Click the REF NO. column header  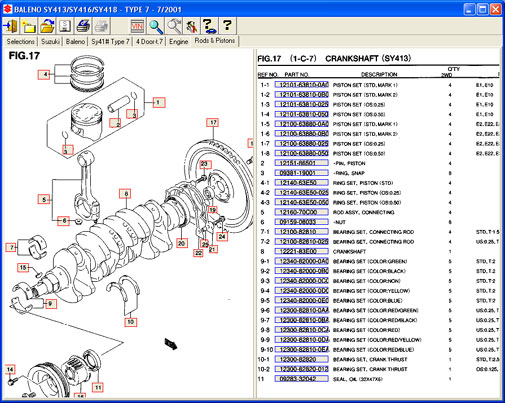(267, 74)
